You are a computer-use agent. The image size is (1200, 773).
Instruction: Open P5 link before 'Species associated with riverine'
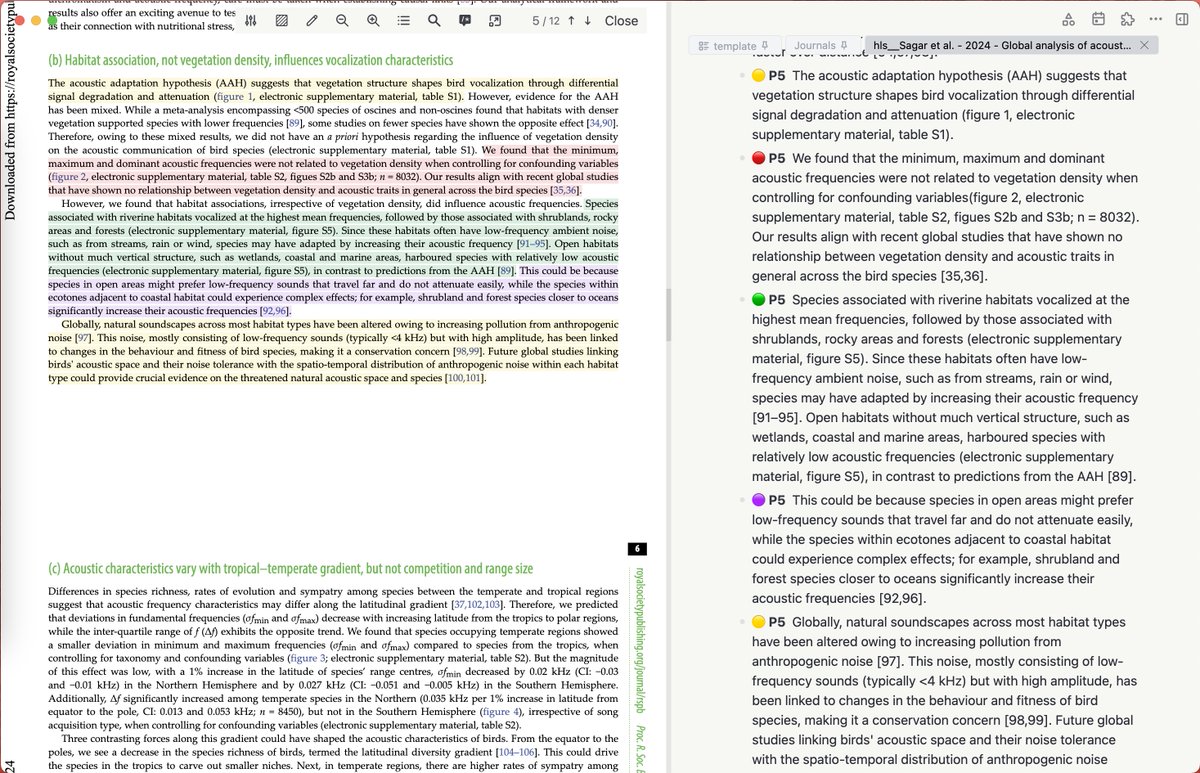pyautogui.click(x=777, y=300)
